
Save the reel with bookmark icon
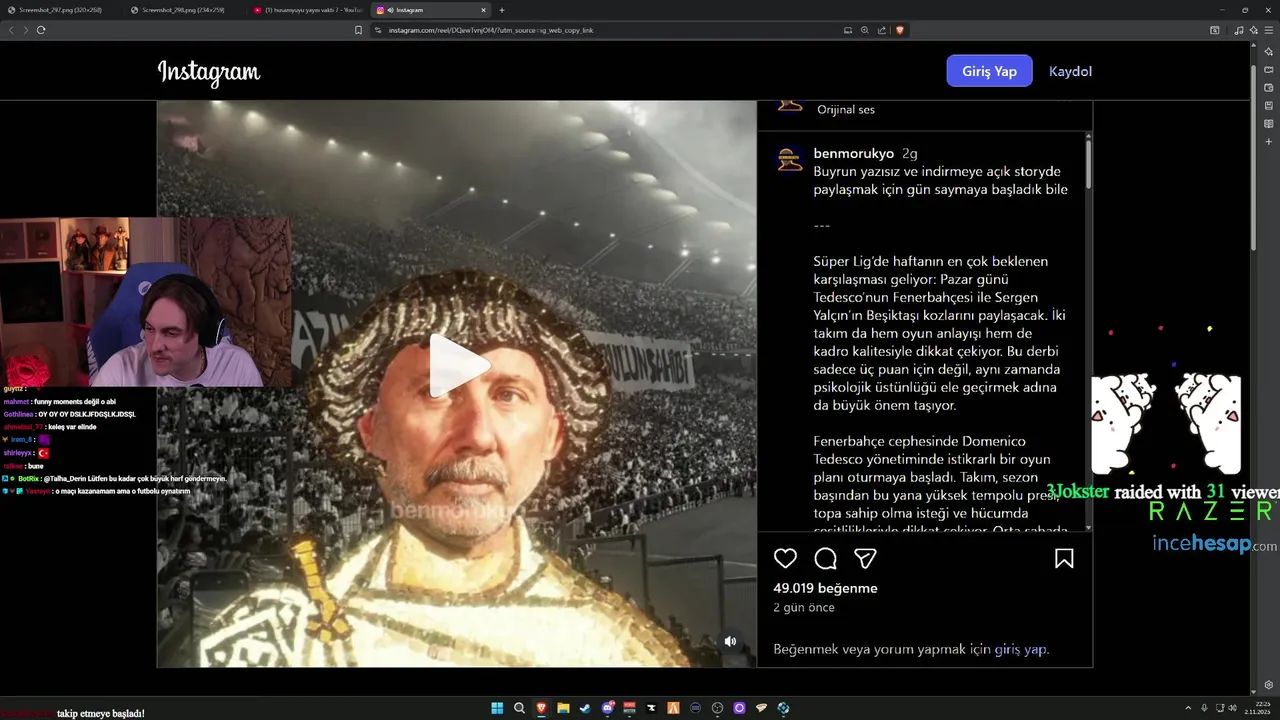click(1064, 558)
